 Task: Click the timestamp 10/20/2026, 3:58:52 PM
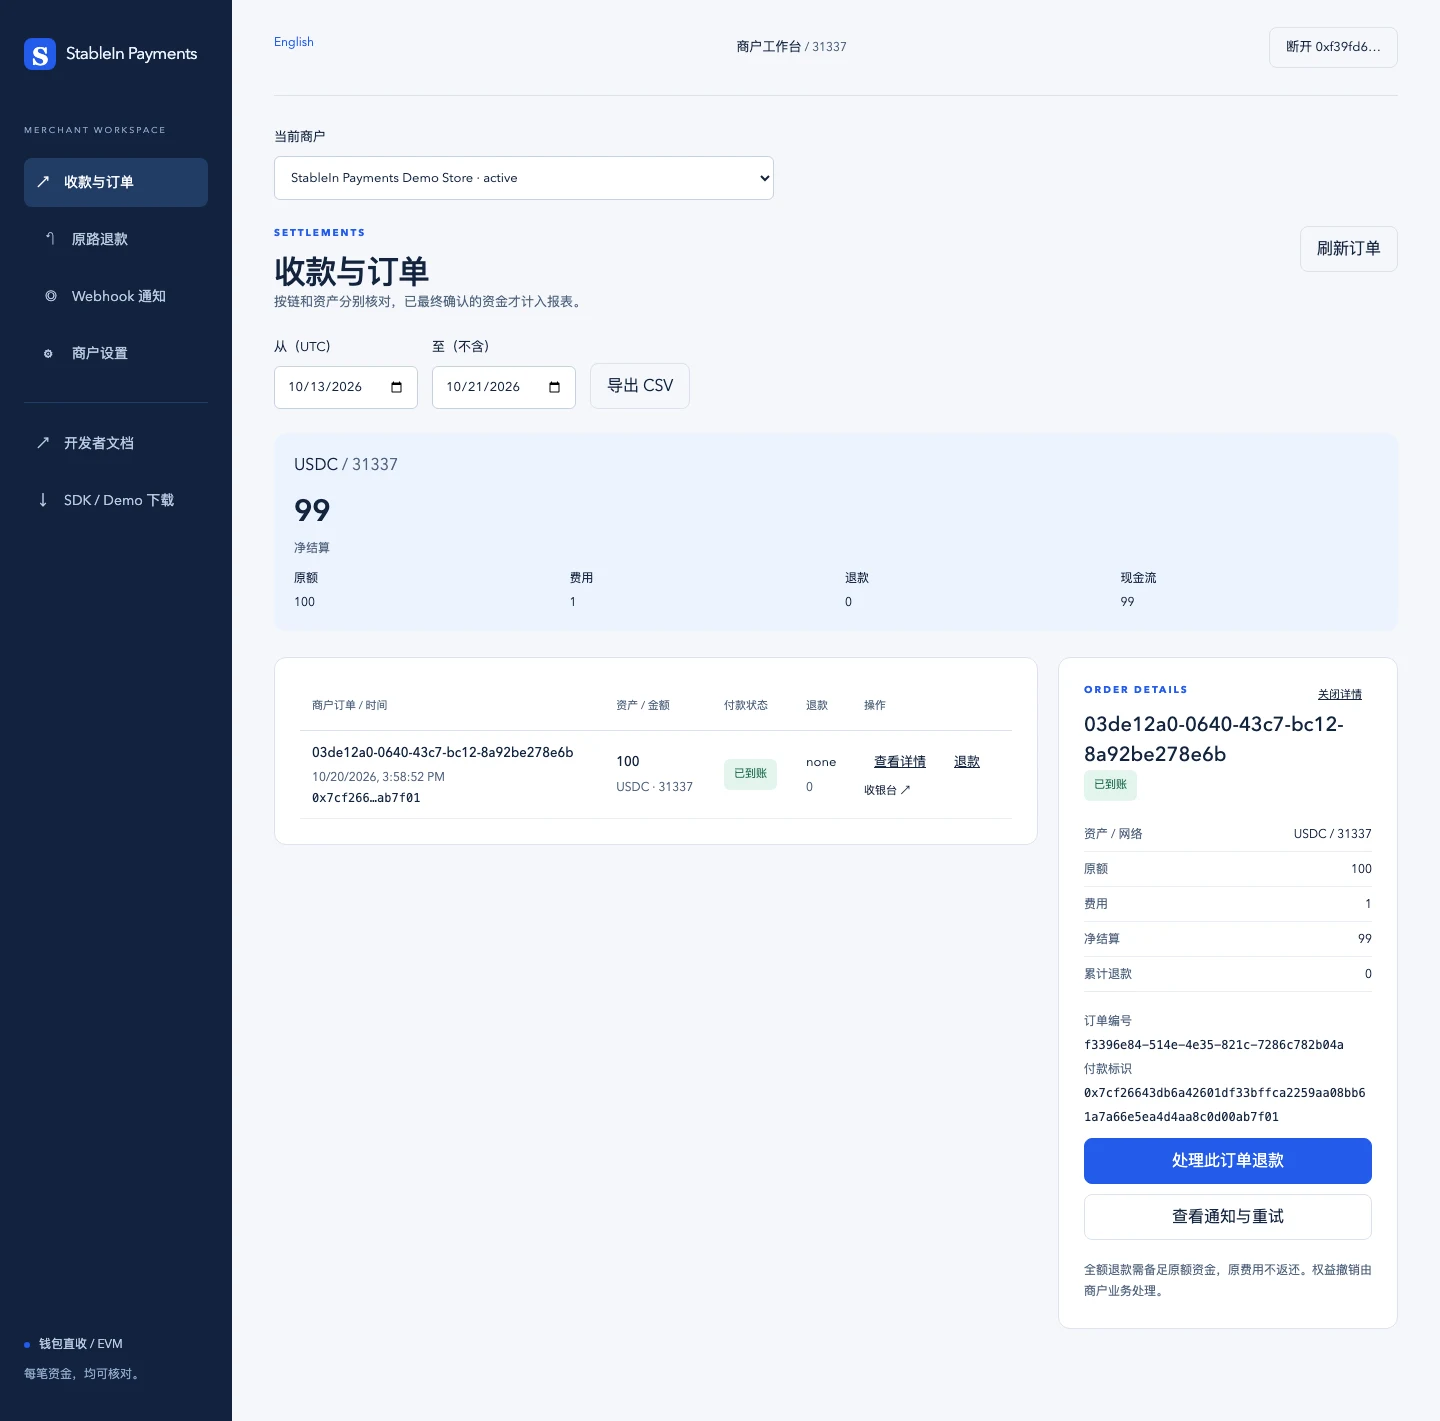378,777
